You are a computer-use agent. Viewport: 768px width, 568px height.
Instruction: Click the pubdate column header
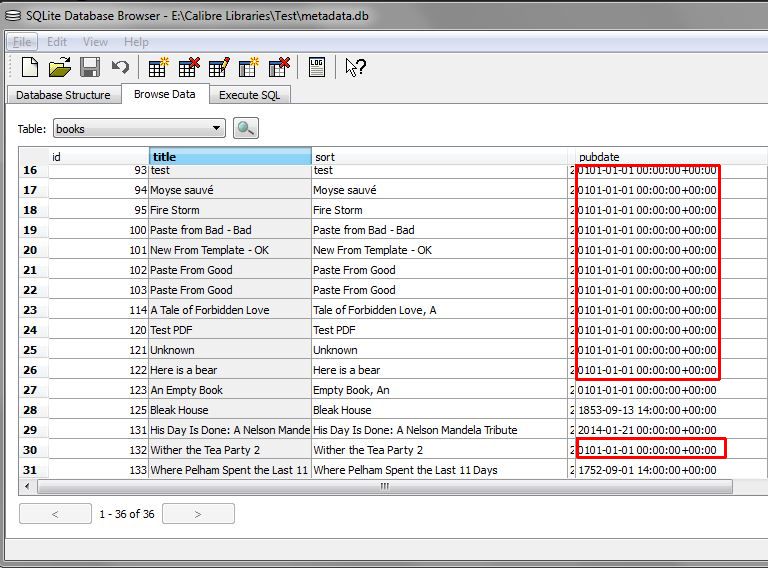point(669,157)
